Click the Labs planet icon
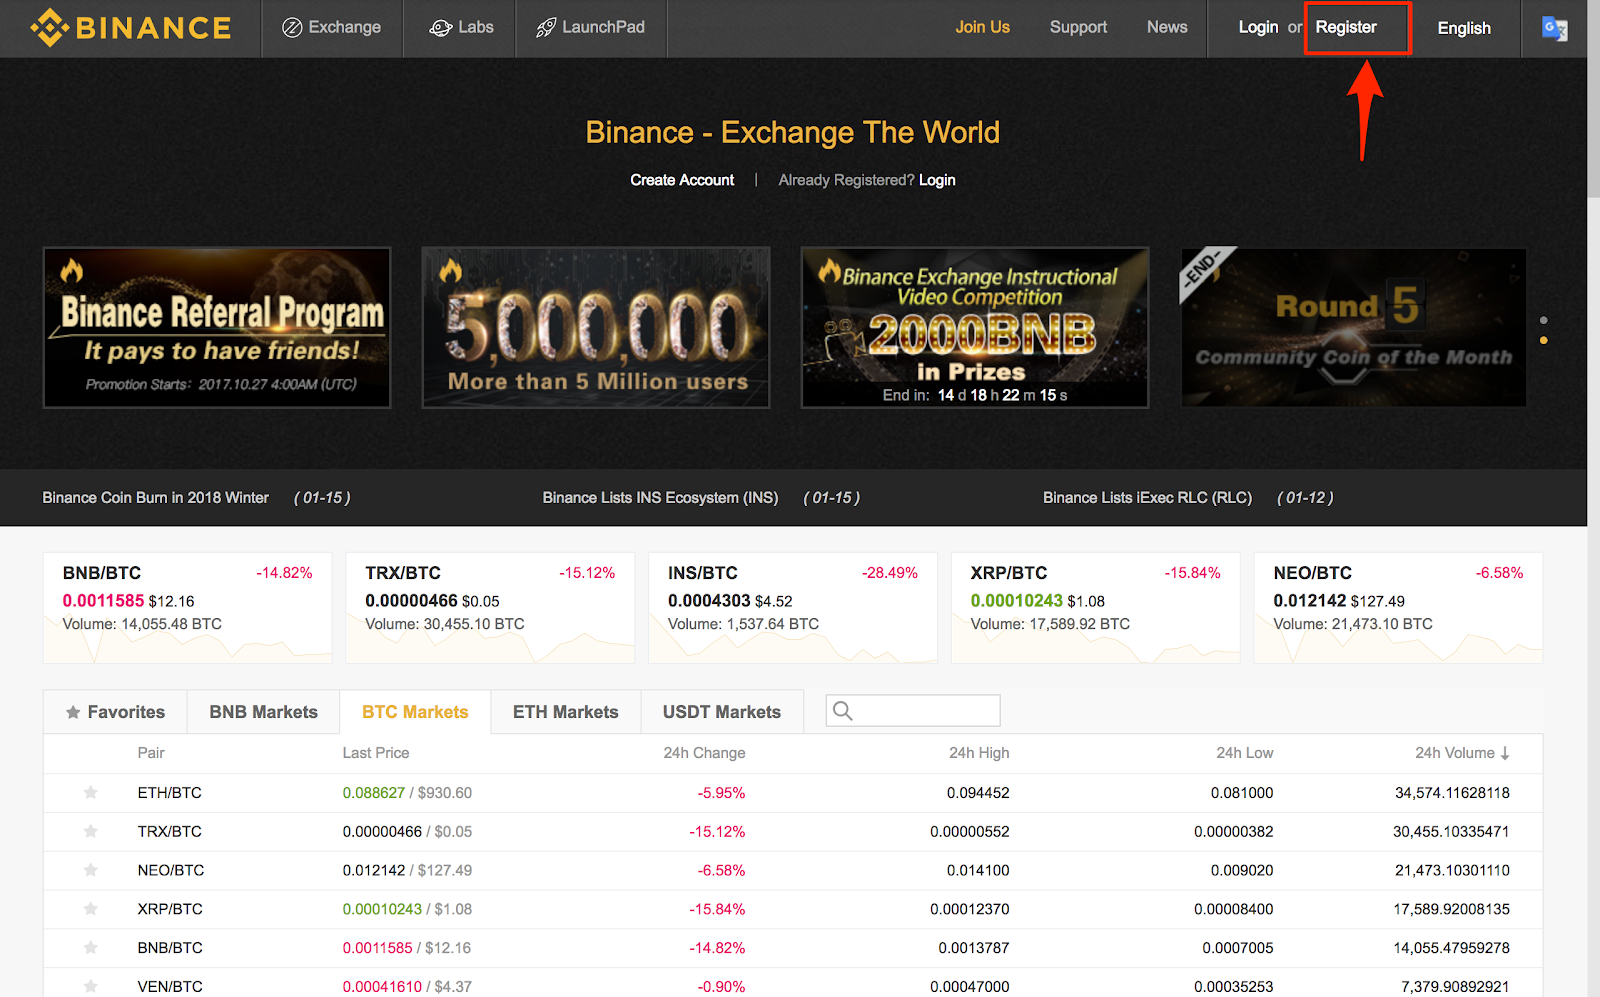The width and height of the screenshot is (1600, 997). (440, 28)
